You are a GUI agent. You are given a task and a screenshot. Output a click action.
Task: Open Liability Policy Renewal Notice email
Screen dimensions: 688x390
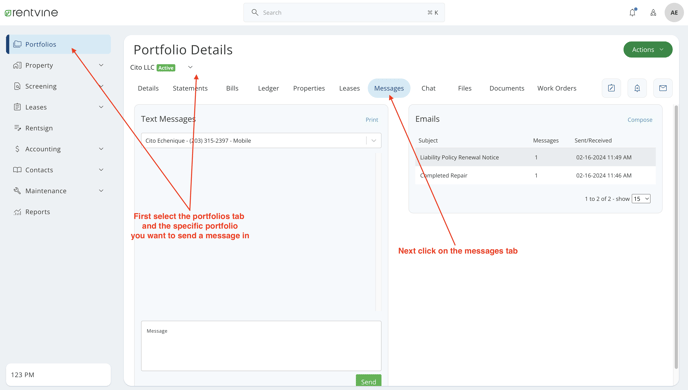(x=535, y=157)
